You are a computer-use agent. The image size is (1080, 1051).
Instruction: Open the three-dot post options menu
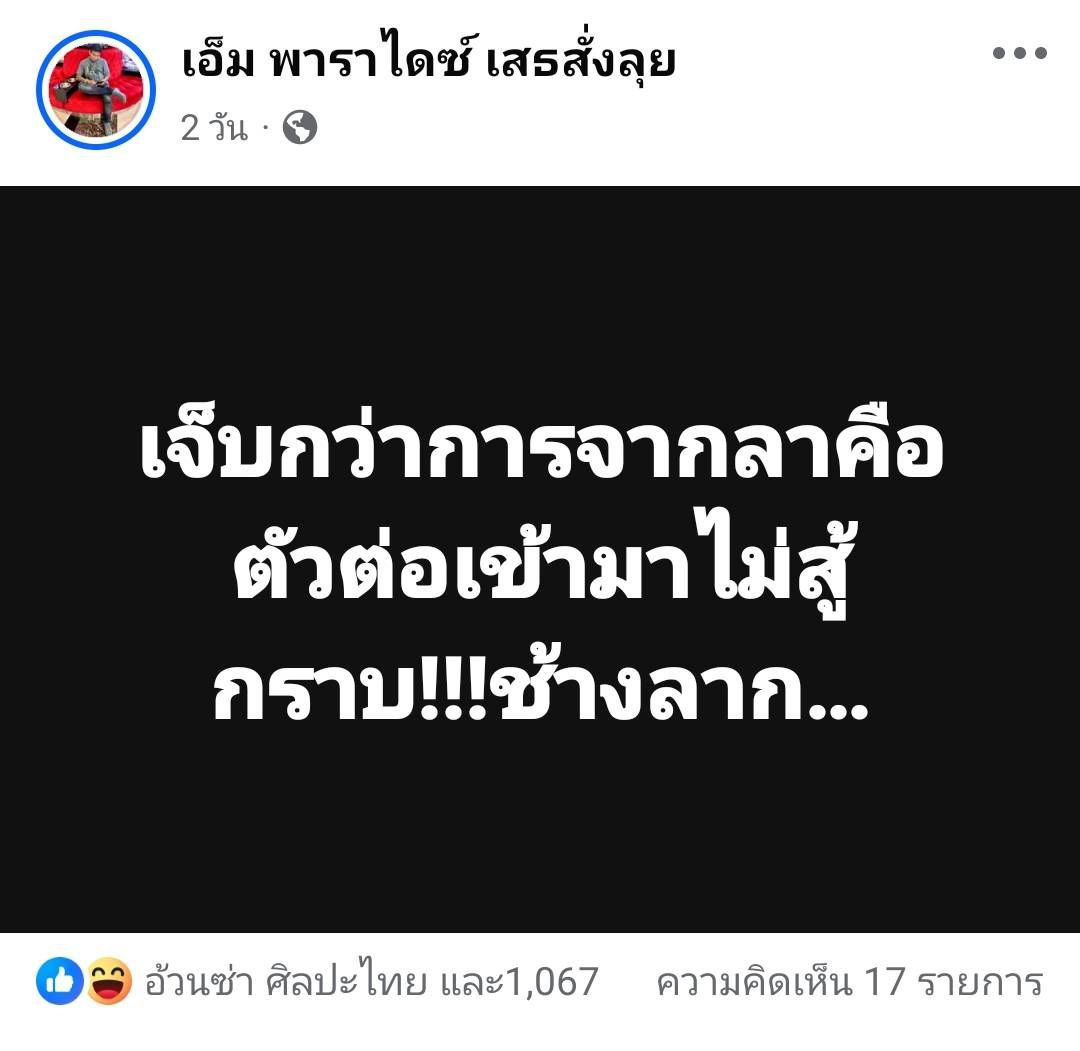[1019, 52]
